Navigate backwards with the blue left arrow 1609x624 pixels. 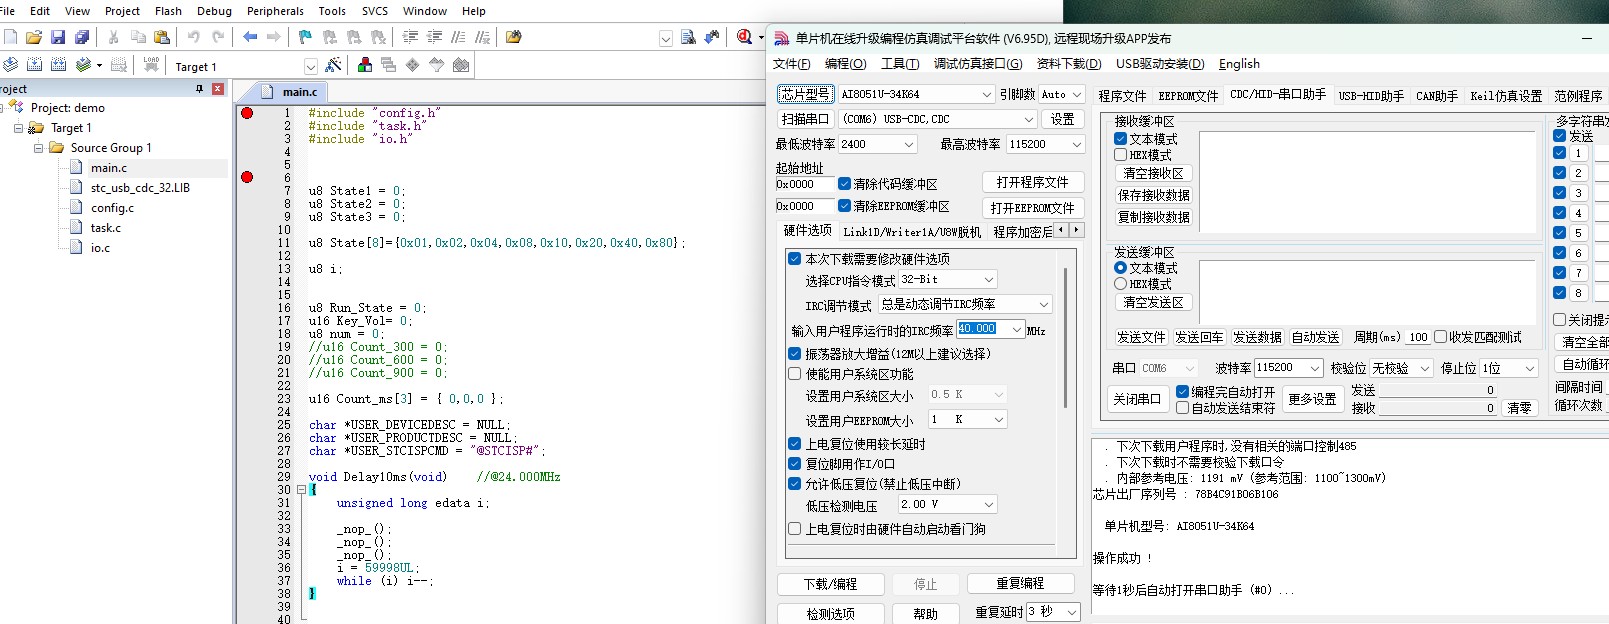pyautogui.click(x=249, y=37)
